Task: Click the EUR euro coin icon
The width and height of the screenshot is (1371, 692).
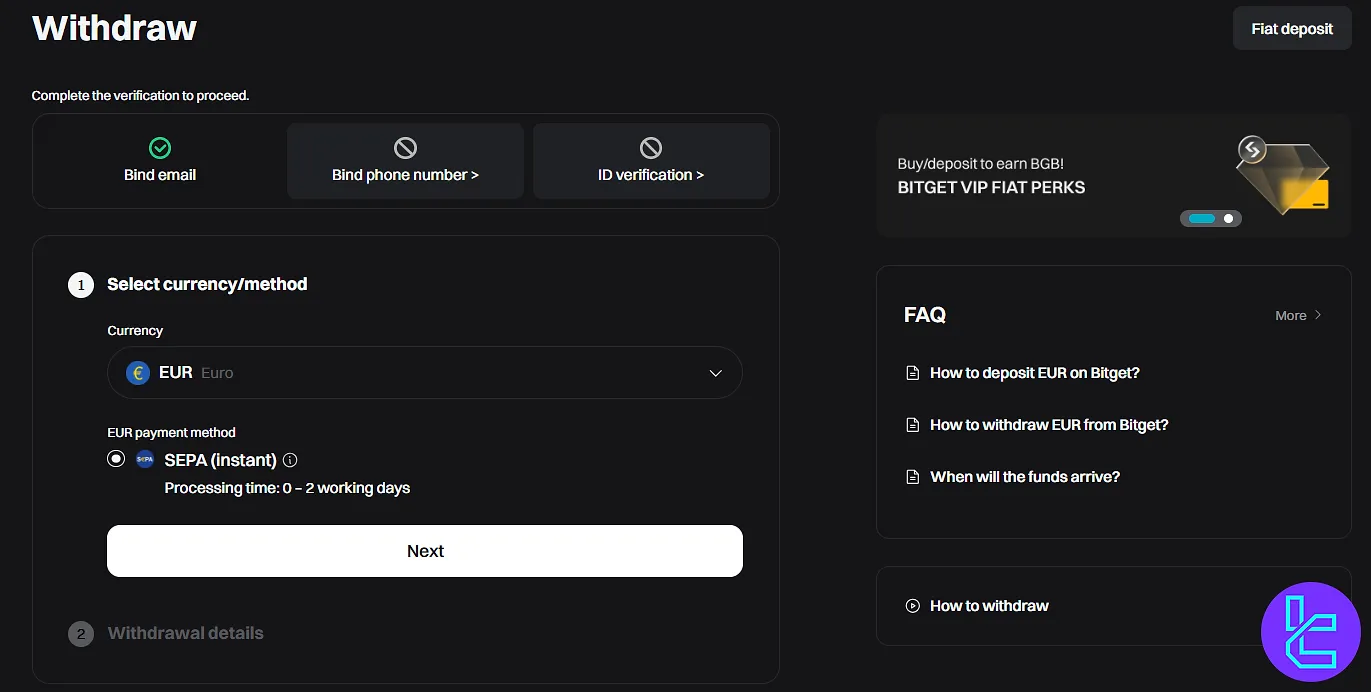Action: tap(138, 373)
